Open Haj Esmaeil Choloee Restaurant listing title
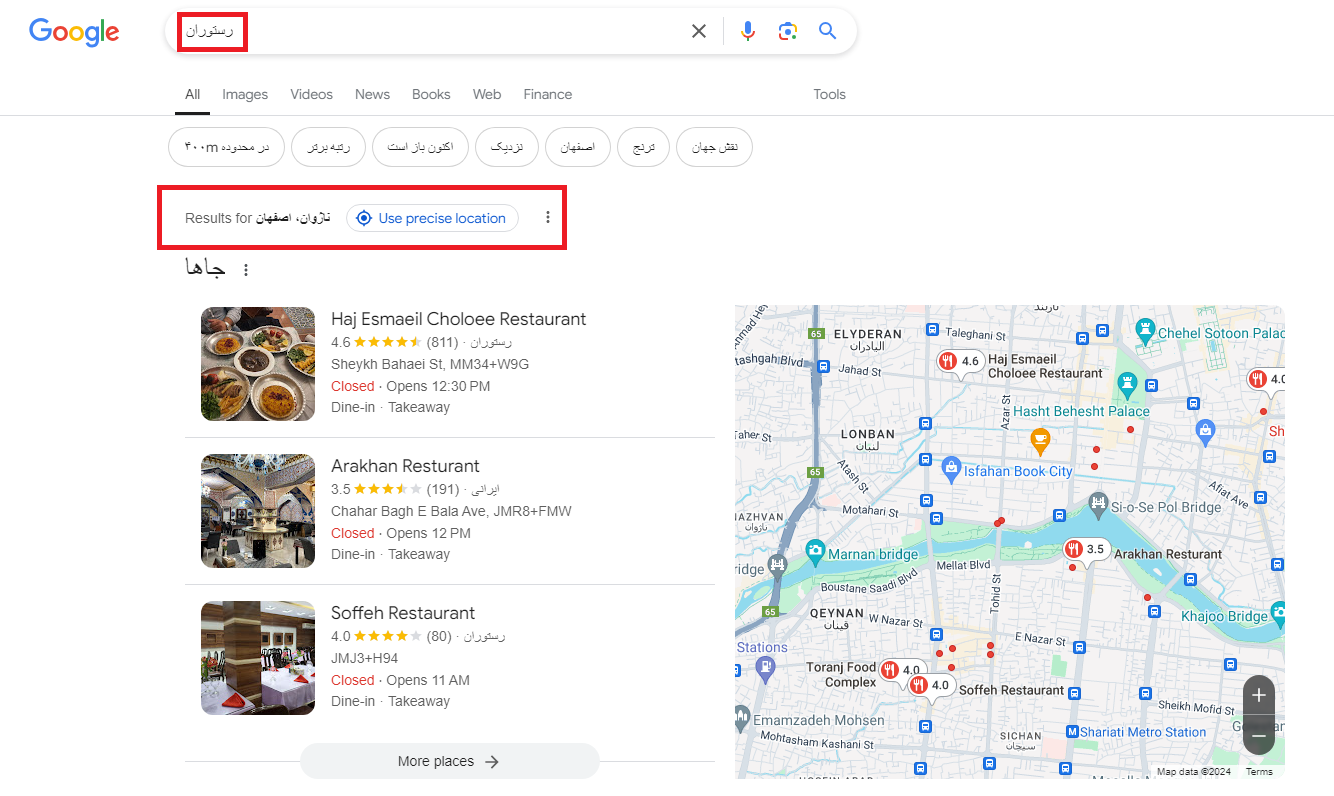 pos(458,319)
